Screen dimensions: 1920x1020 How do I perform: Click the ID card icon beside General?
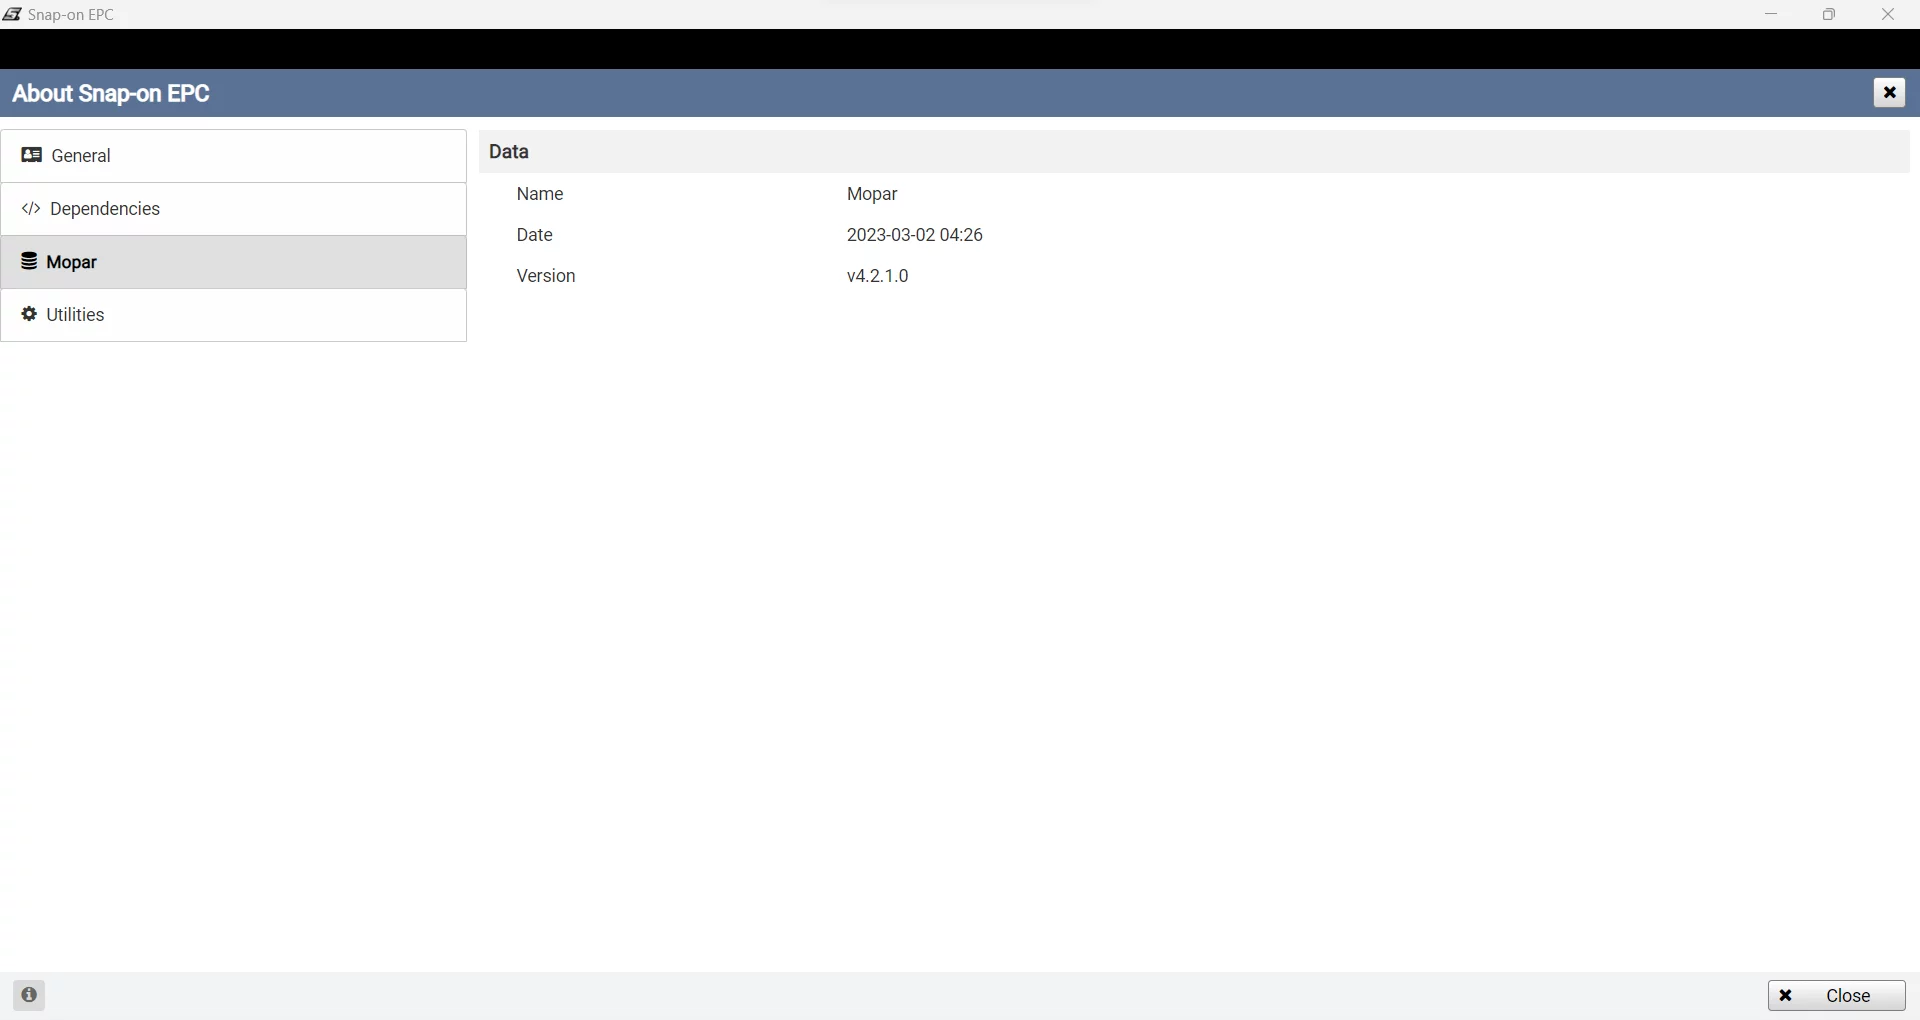[31, 155]
